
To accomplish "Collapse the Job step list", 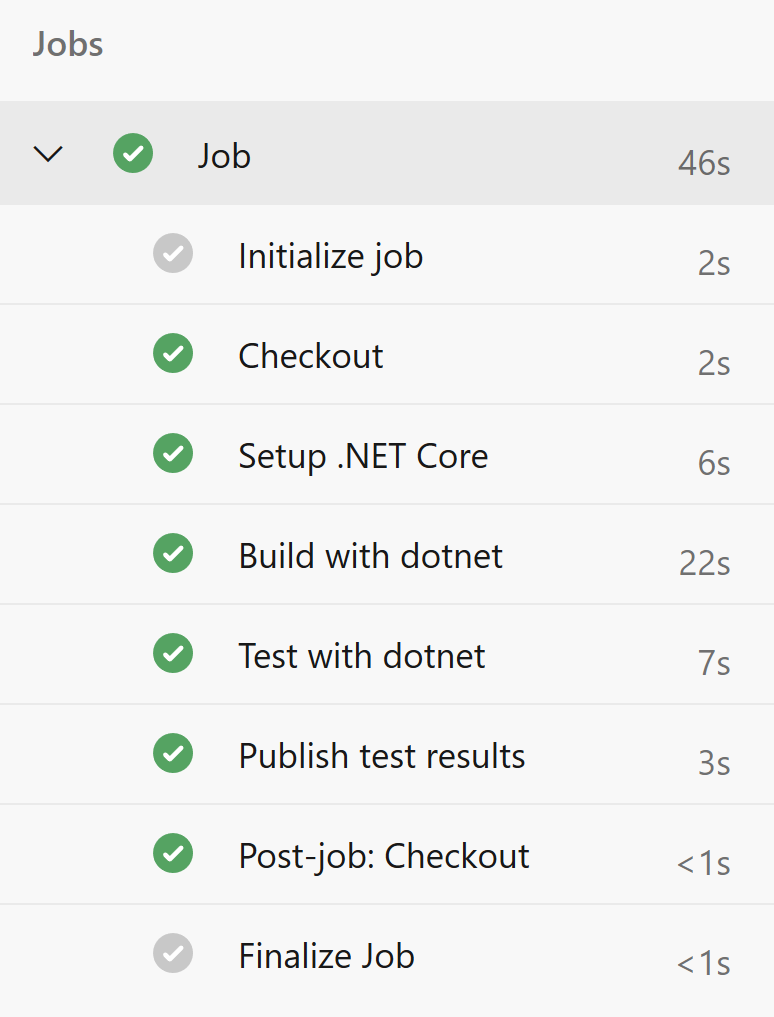I will coord(47,153).
